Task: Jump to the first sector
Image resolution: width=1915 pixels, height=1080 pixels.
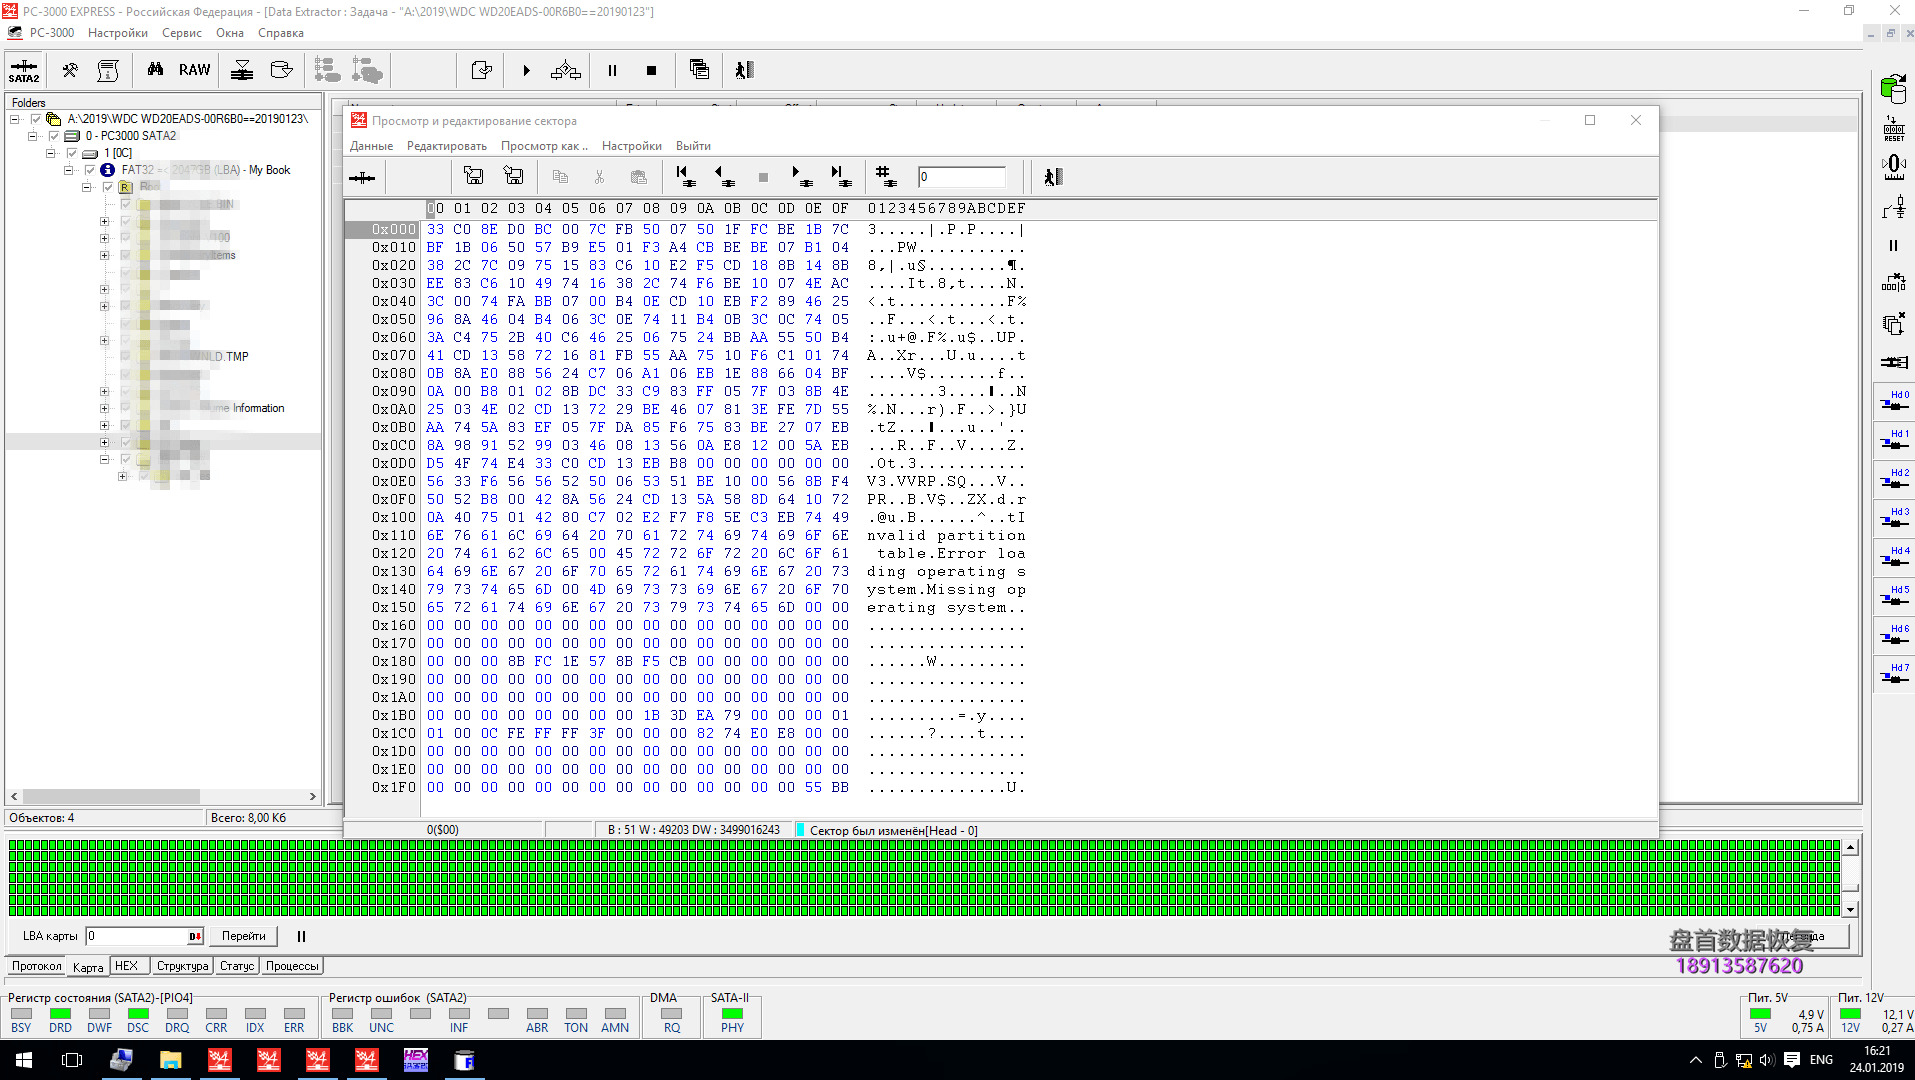Action: pos(685,177)
